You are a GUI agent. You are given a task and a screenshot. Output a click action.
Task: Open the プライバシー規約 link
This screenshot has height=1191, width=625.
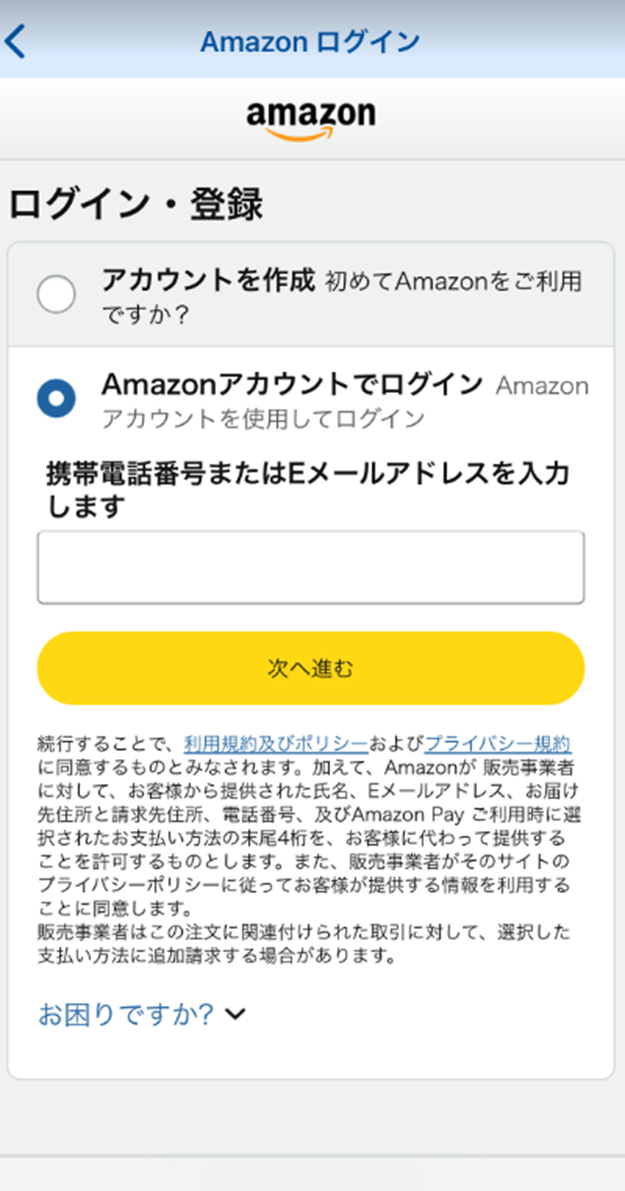(x=498, y=743)
